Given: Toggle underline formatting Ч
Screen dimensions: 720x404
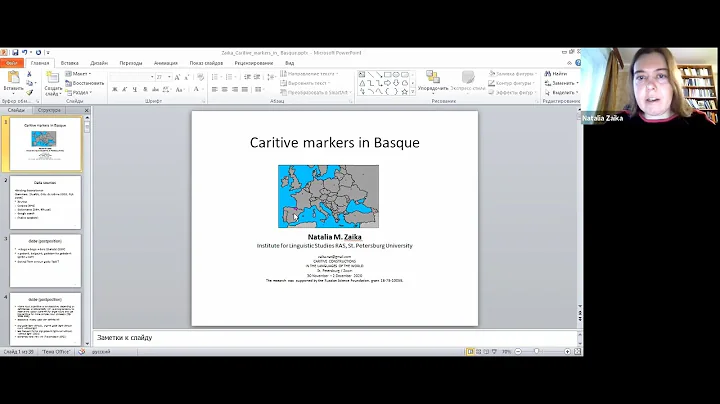Looking at the screenshot, I should [x=135, y=90].
